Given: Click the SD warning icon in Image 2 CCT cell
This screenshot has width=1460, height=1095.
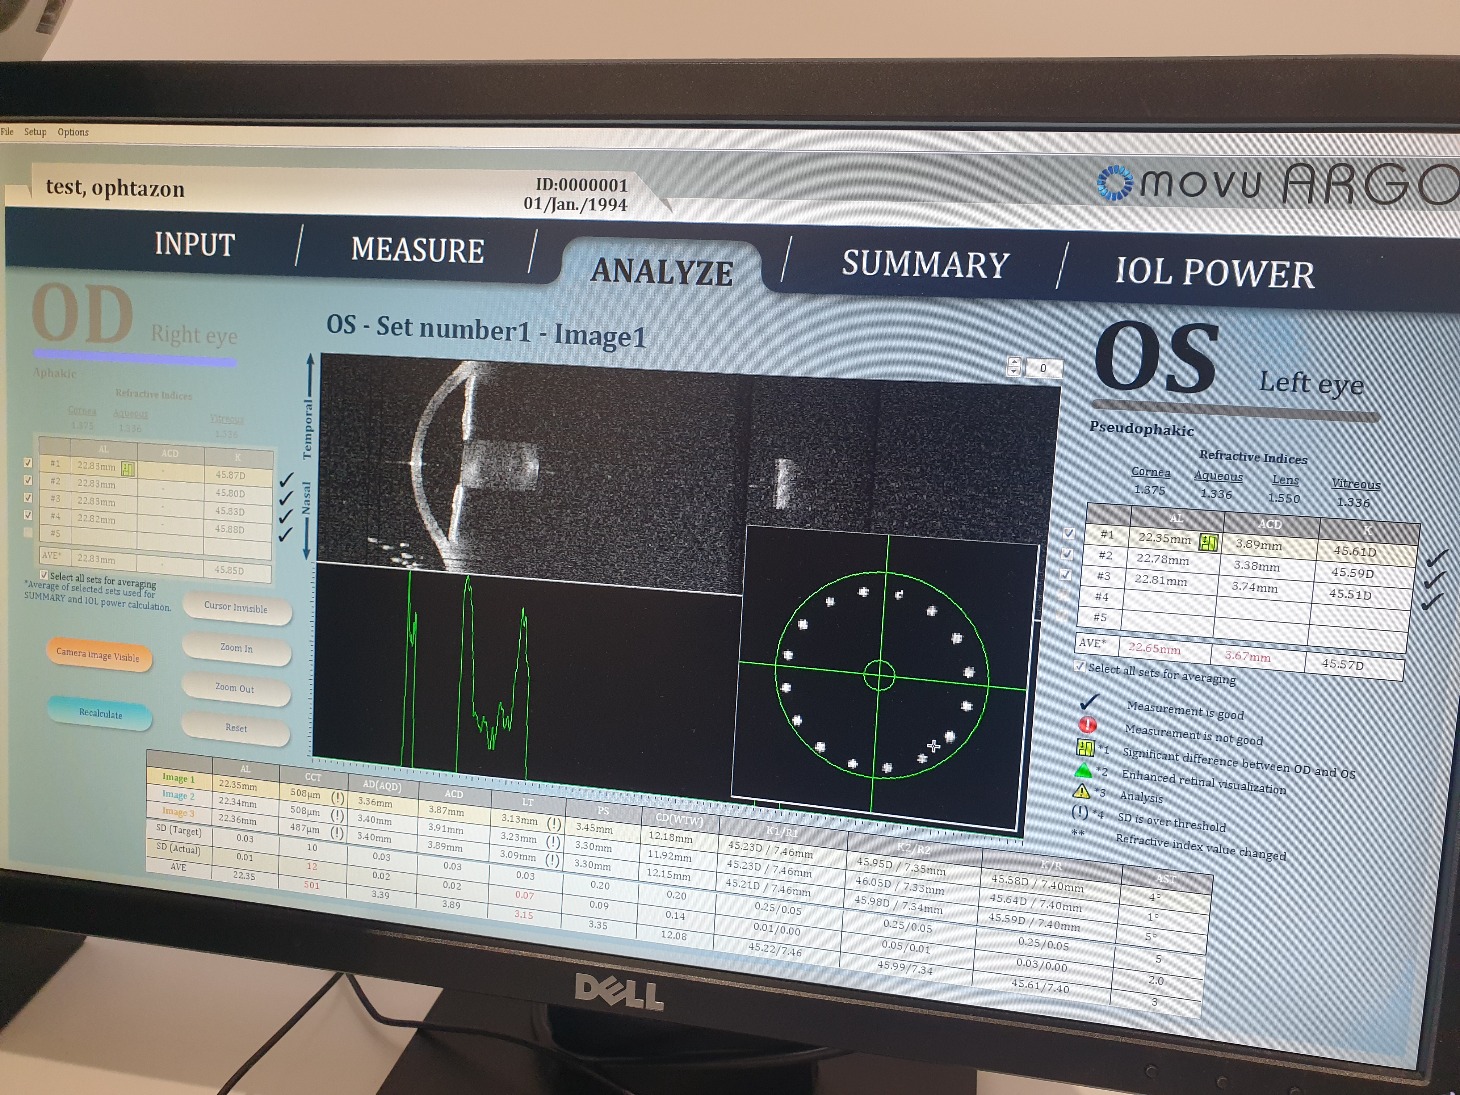Looking at the screenshot, I should pyautogui.click(x=337, y=815).
